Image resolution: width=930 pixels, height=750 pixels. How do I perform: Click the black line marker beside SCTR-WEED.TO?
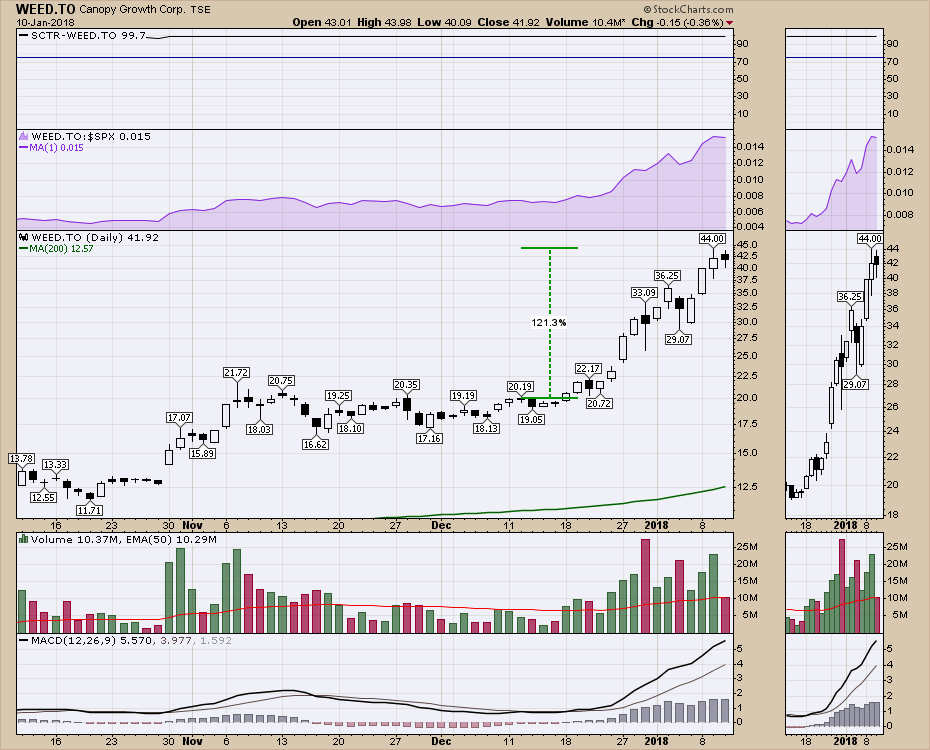click(x=23, y=36)
